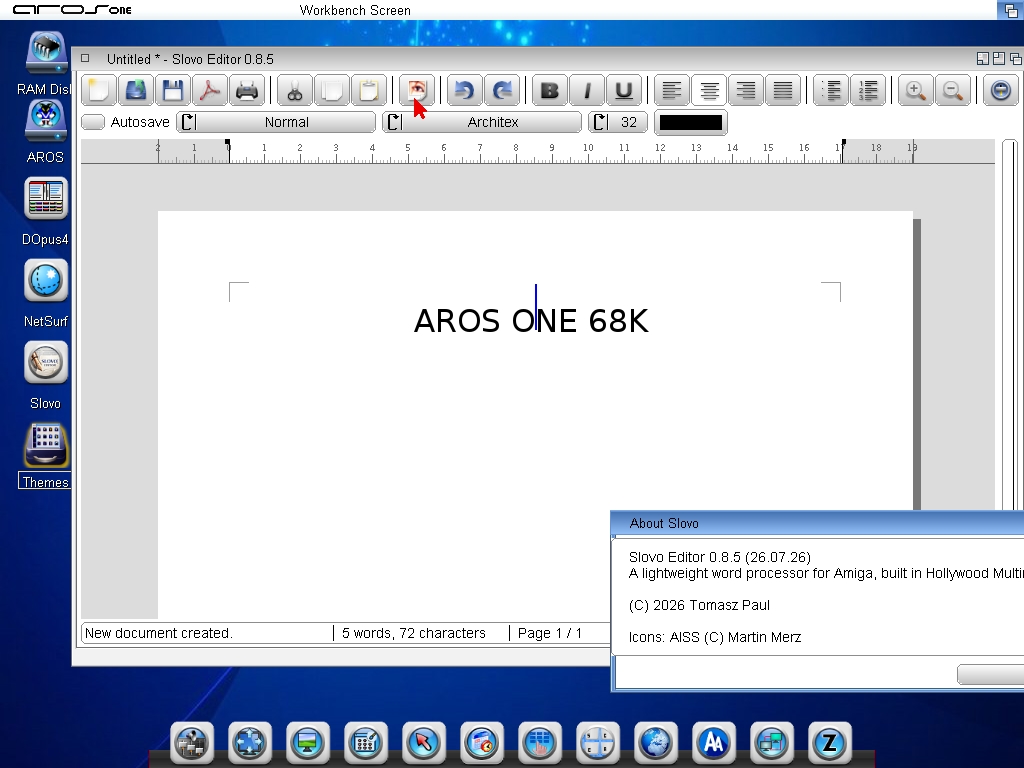Toggle bold formatting
The width and height of the screenshot is (1024, 768).
pyautogui.click(x=550, y=90)
